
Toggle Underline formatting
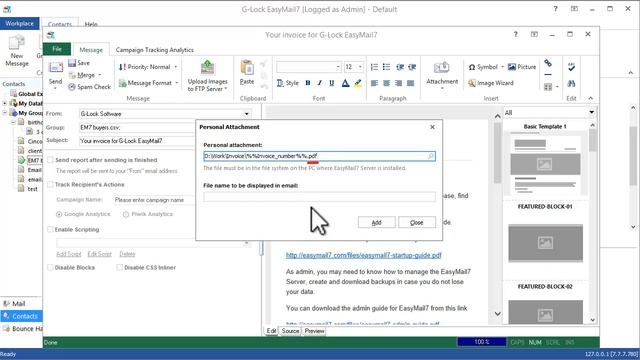(332, 83)
